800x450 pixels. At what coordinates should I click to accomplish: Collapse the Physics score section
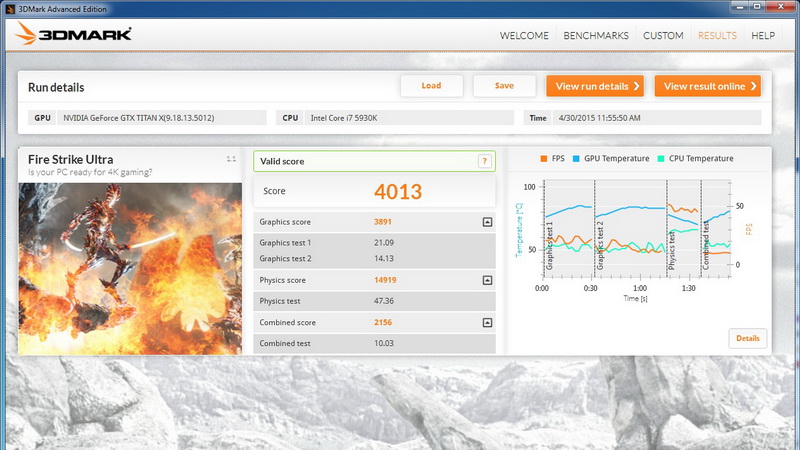pos(487,281)
